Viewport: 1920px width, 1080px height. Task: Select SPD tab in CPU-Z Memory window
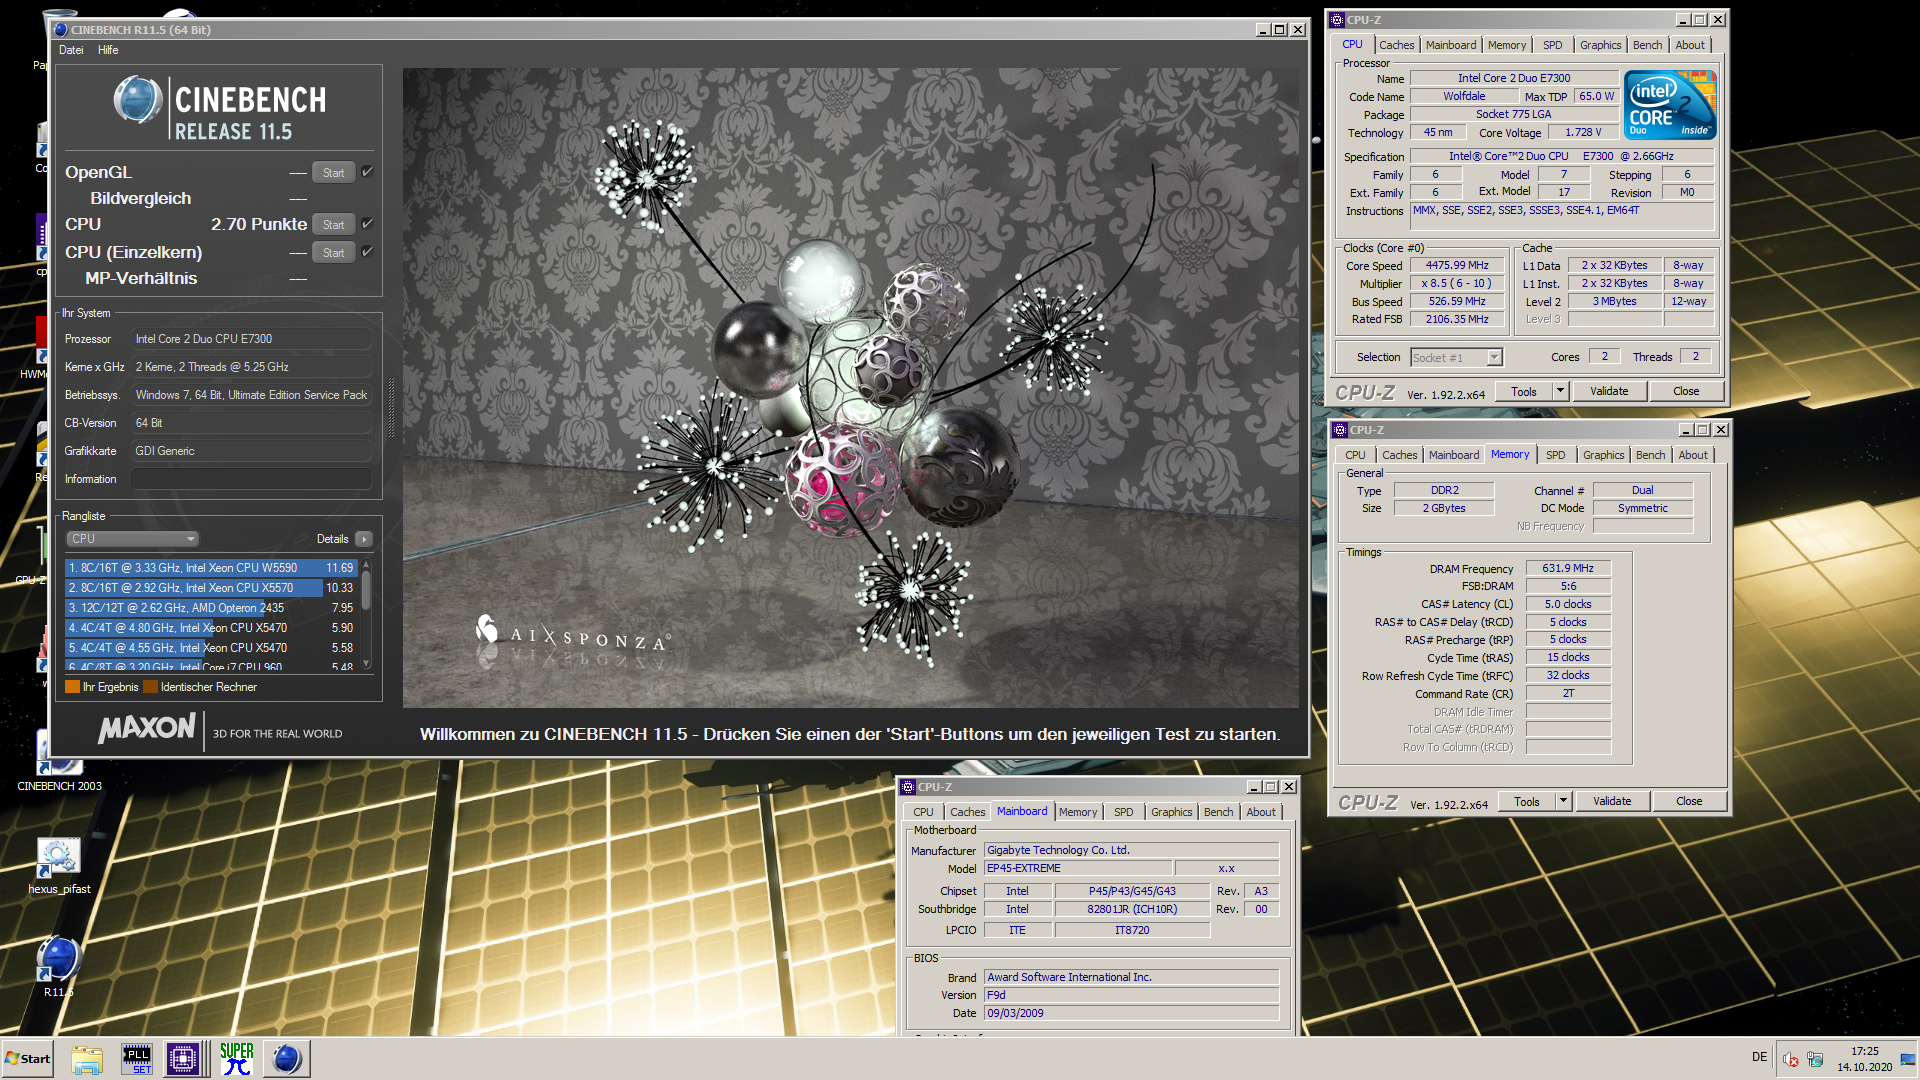click(1555, 455)
